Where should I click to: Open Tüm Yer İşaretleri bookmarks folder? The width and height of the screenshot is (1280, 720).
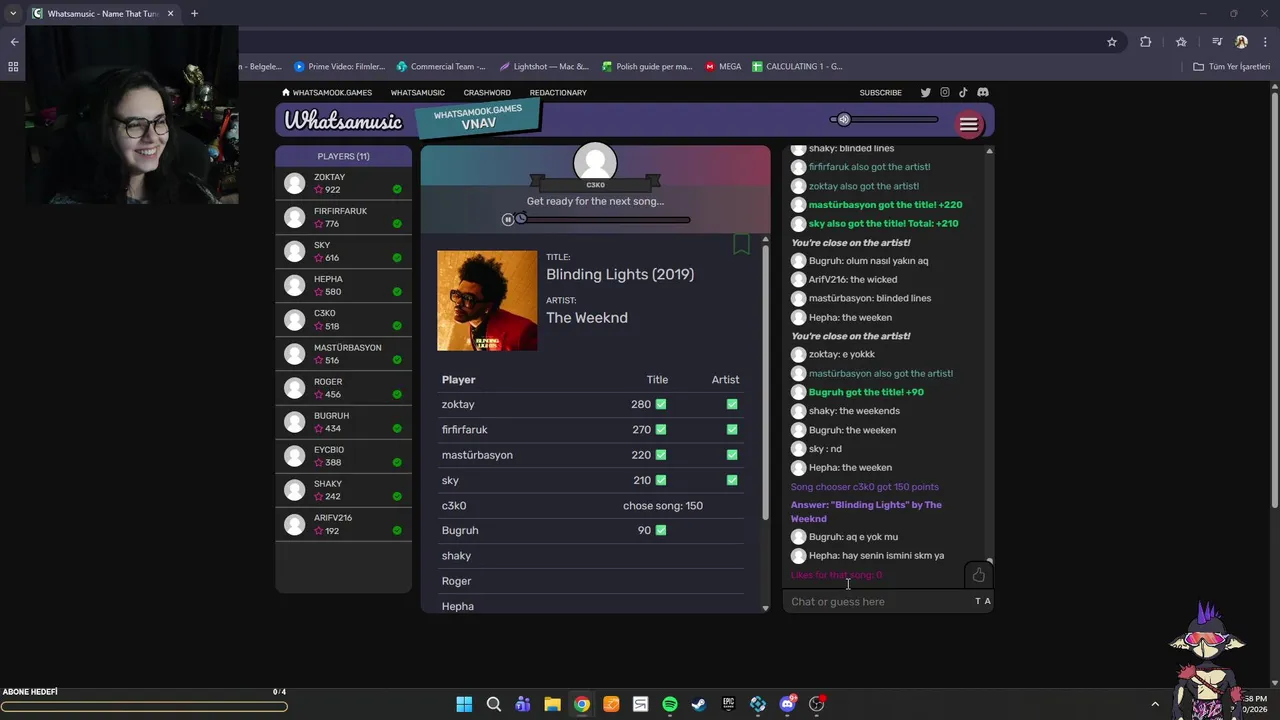[x=1231, y=67]
